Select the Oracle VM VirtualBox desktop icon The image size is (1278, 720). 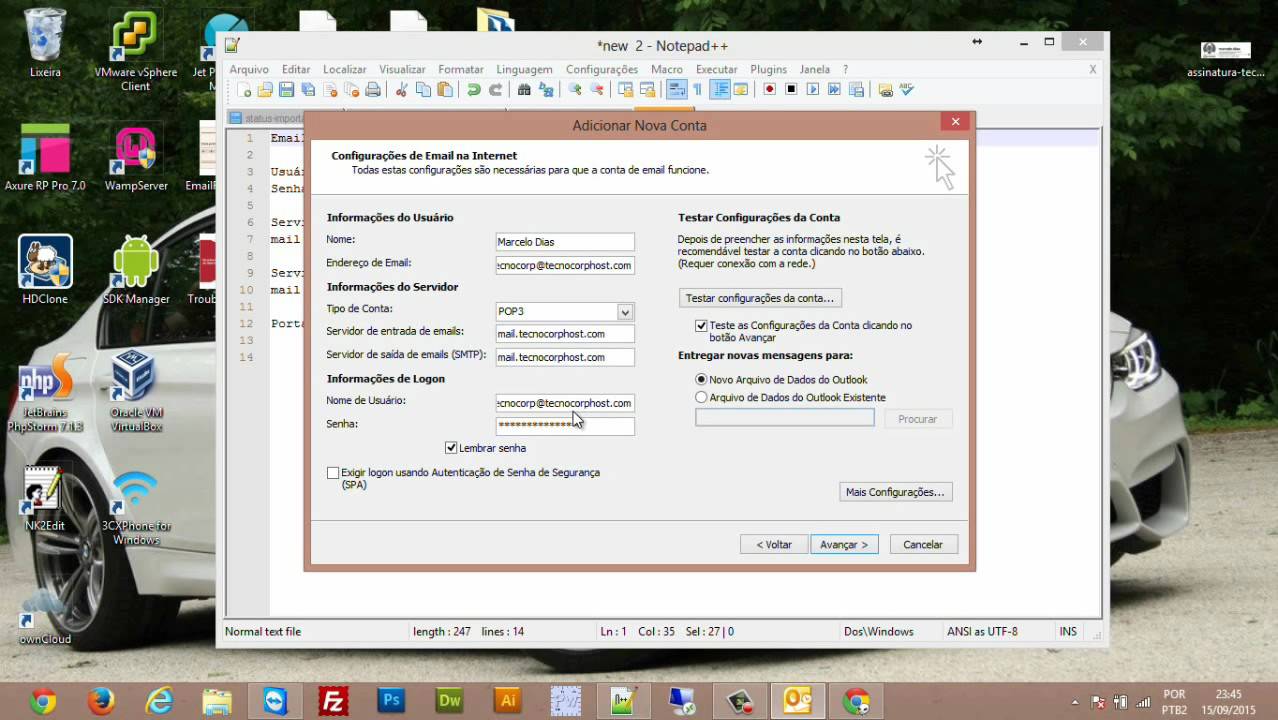136,391
